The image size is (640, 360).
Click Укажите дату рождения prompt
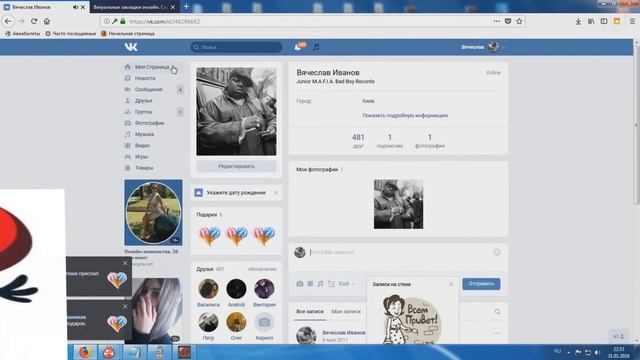click(236, 193)
